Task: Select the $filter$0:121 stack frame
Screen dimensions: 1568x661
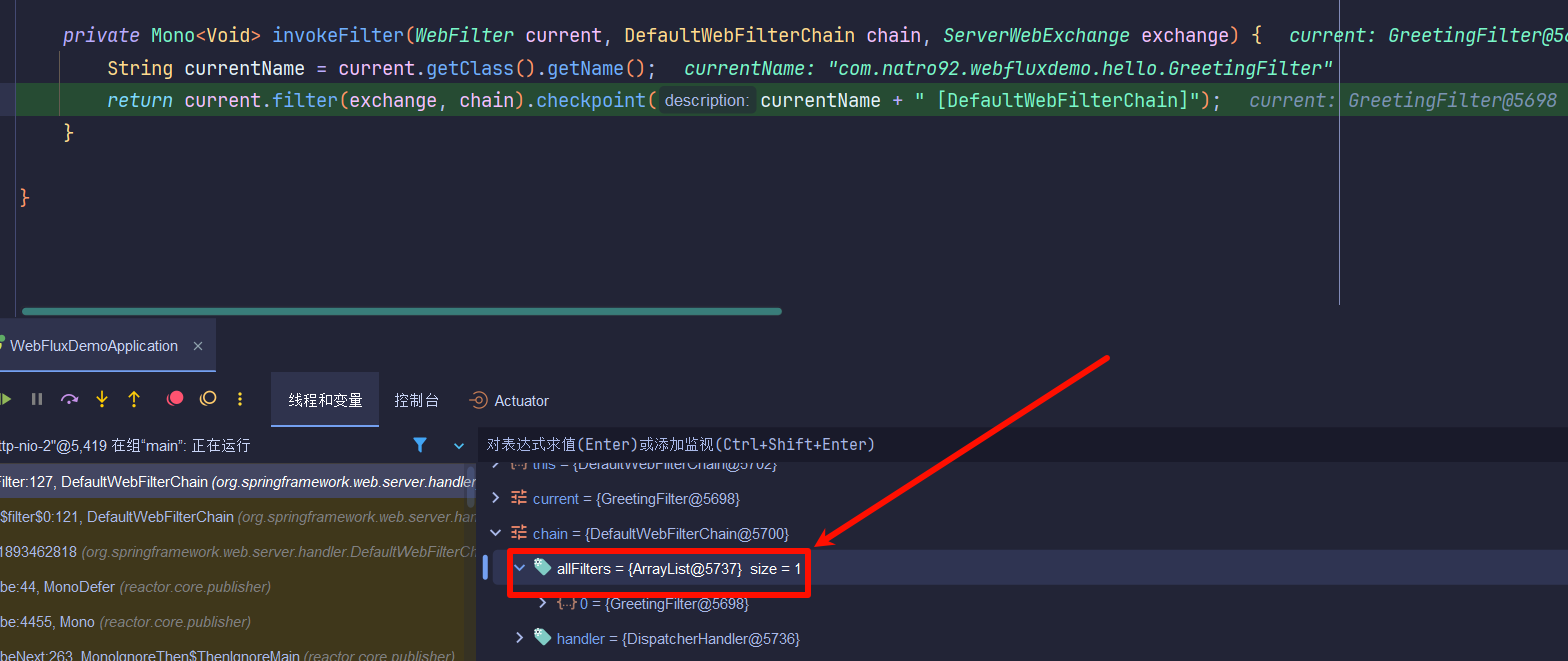Action: (238, 517)
